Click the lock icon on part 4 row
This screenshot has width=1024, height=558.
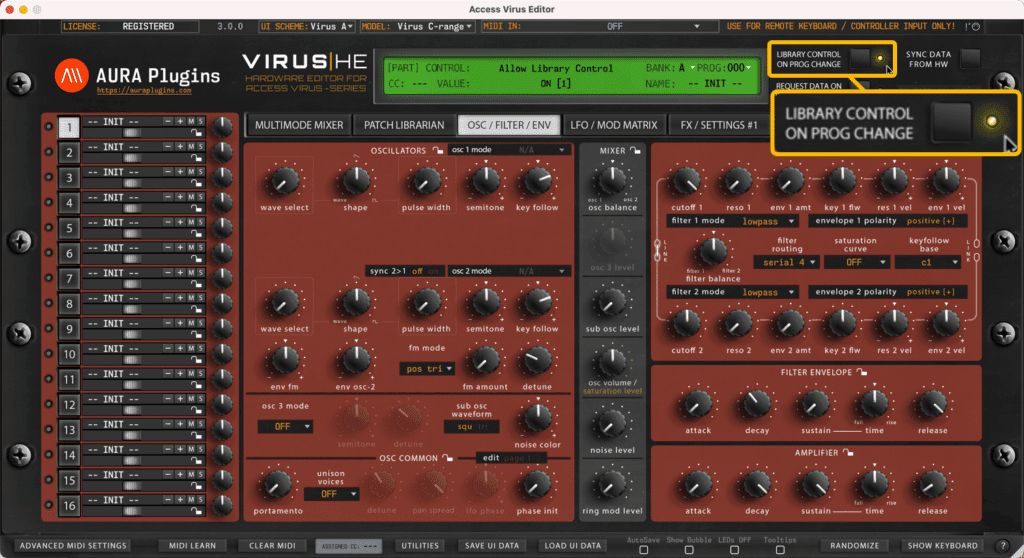click(196, 208)
